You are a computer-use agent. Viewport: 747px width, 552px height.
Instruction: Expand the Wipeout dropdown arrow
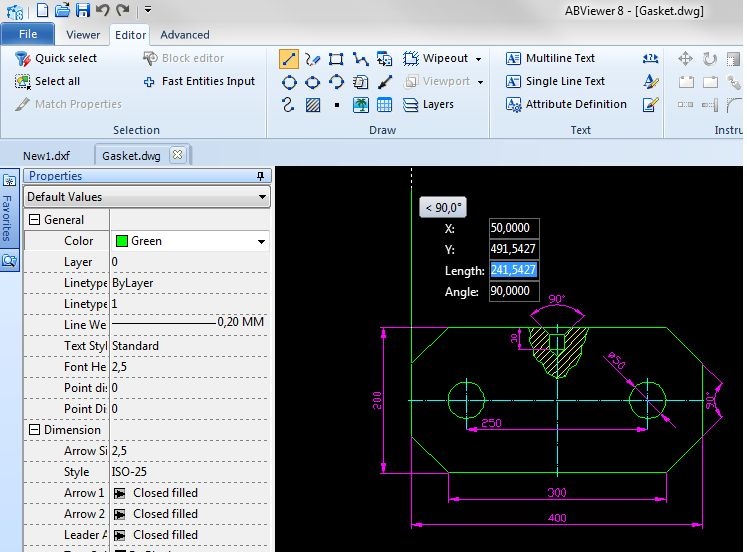point(478,59)
